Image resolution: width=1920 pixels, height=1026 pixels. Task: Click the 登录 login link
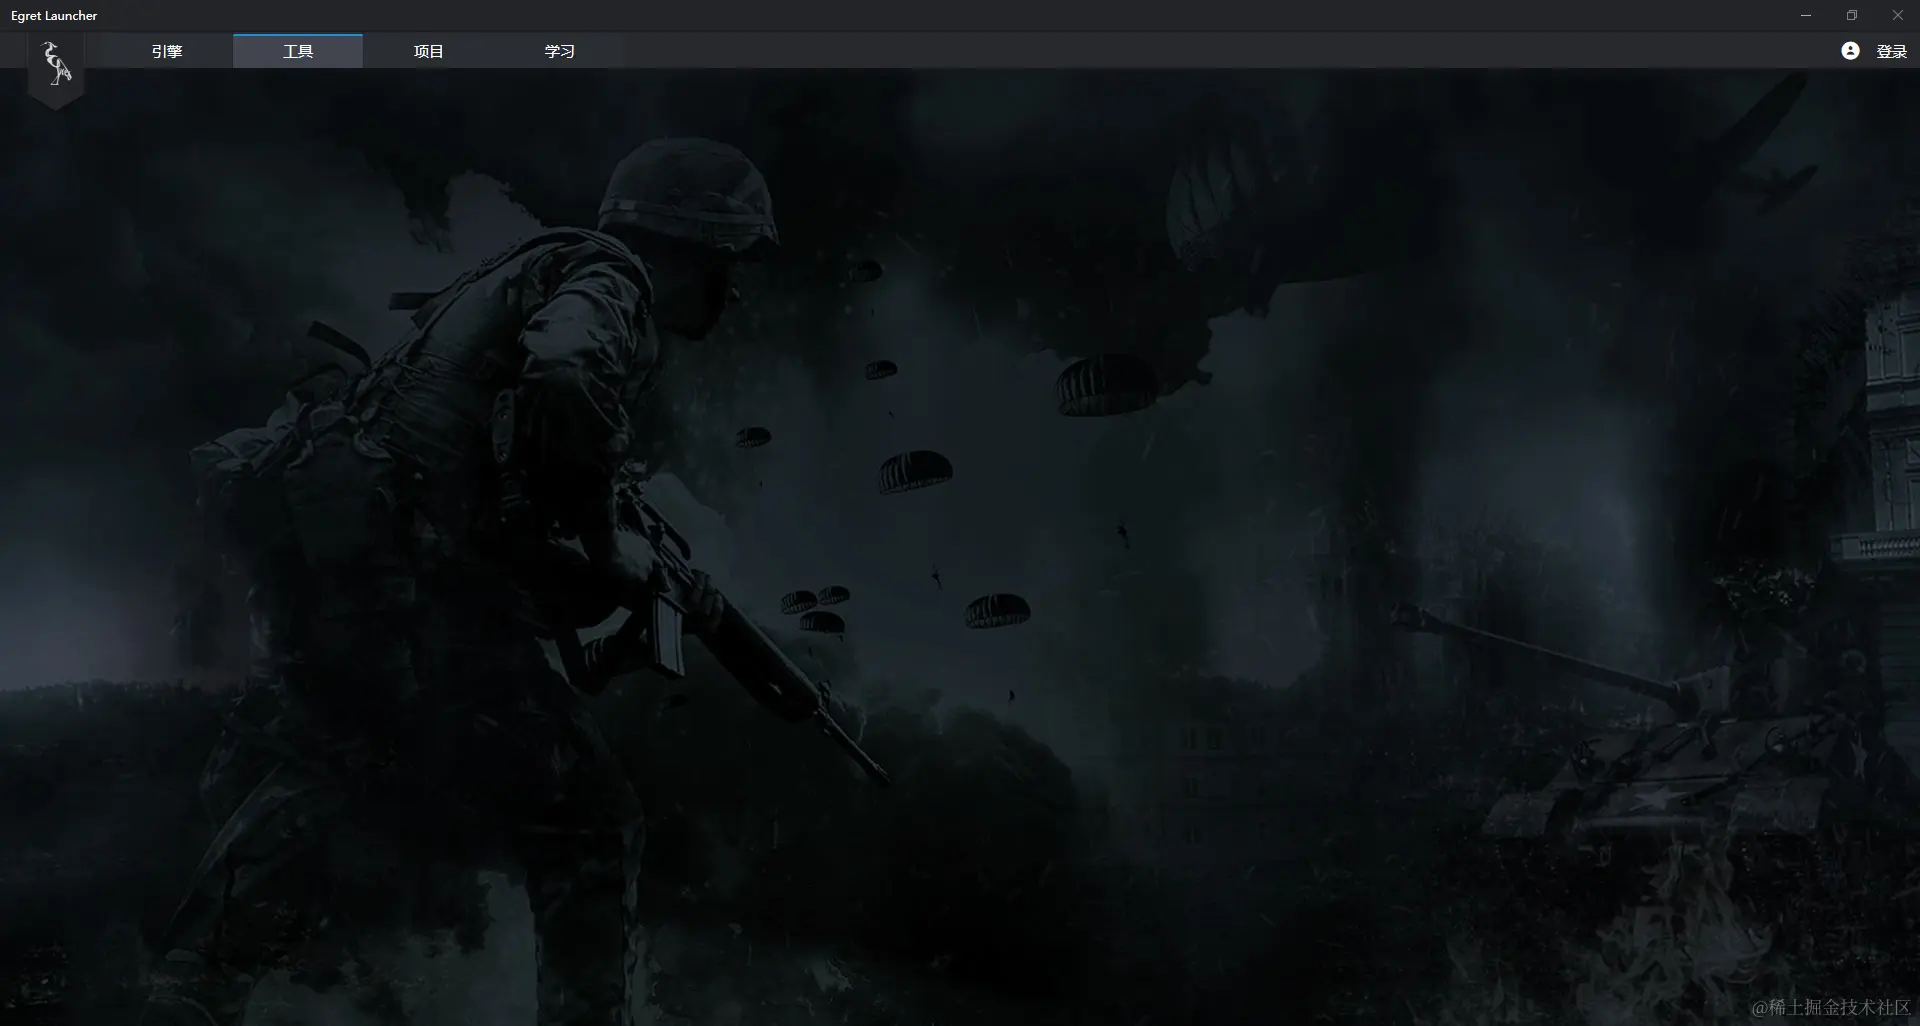[1892, 51]
